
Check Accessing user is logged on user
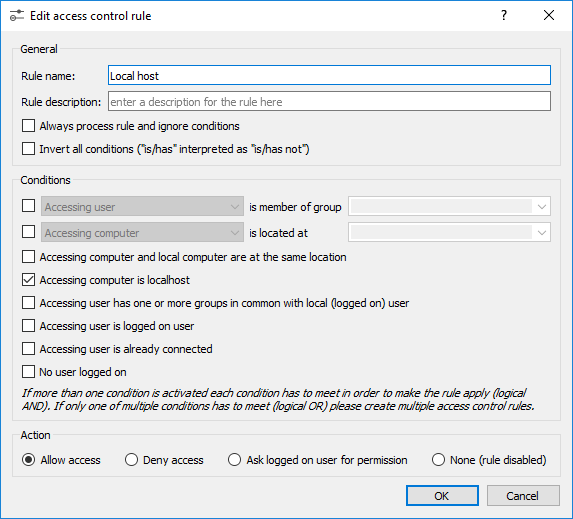[29, 326]
